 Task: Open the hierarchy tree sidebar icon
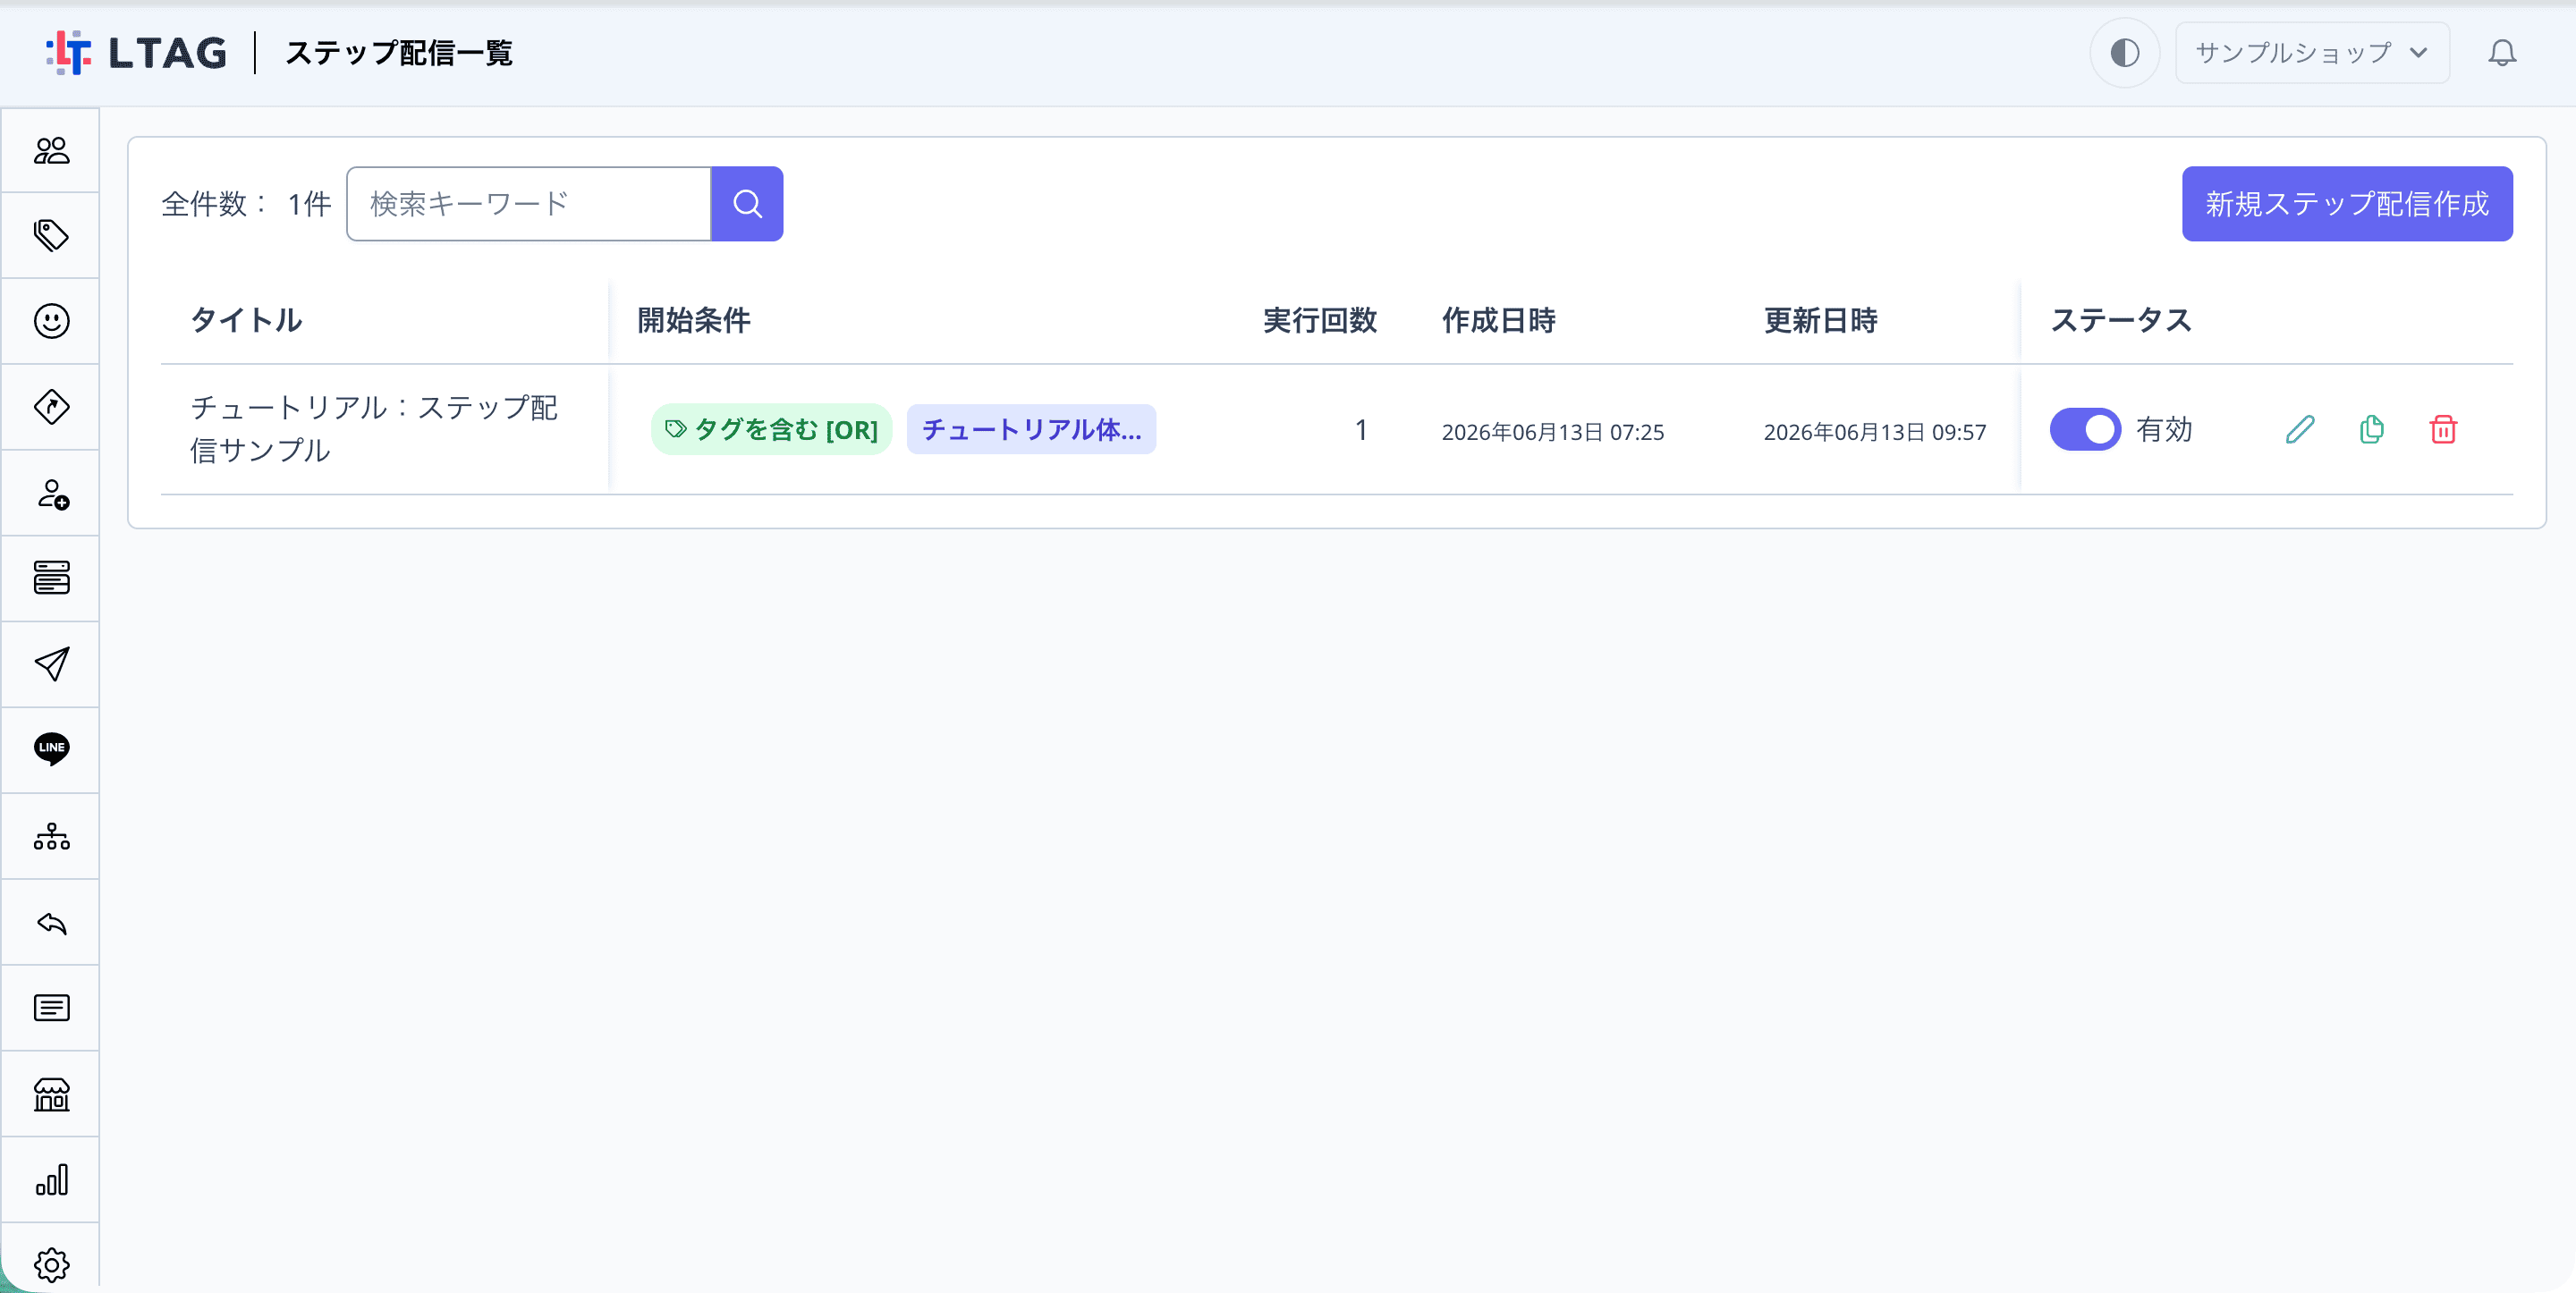coord(51,836)
